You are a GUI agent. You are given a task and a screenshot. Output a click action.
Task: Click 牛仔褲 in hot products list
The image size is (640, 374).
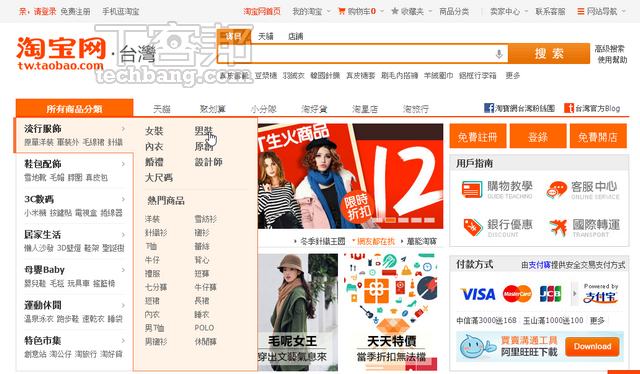[206, 287]
